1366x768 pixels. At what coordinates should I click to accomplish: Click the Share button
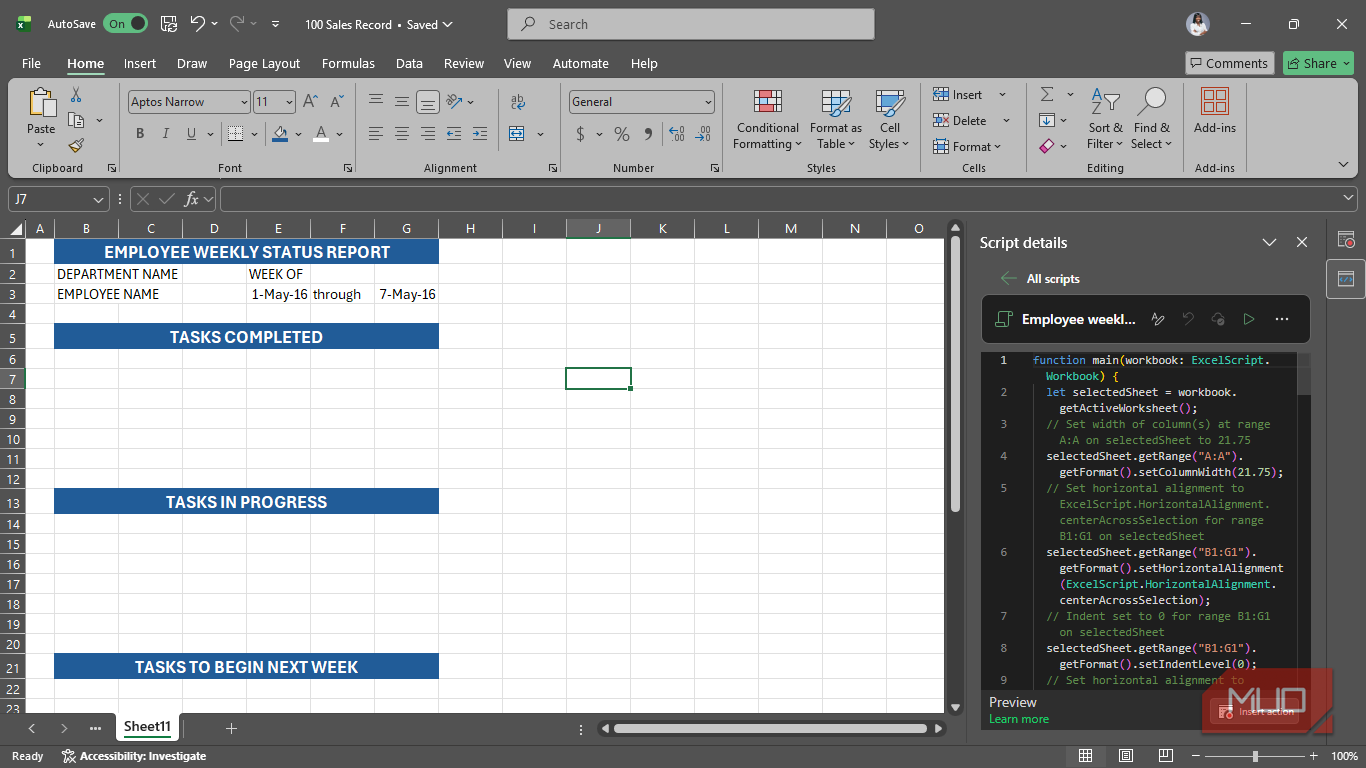[x=1318, y=63]
